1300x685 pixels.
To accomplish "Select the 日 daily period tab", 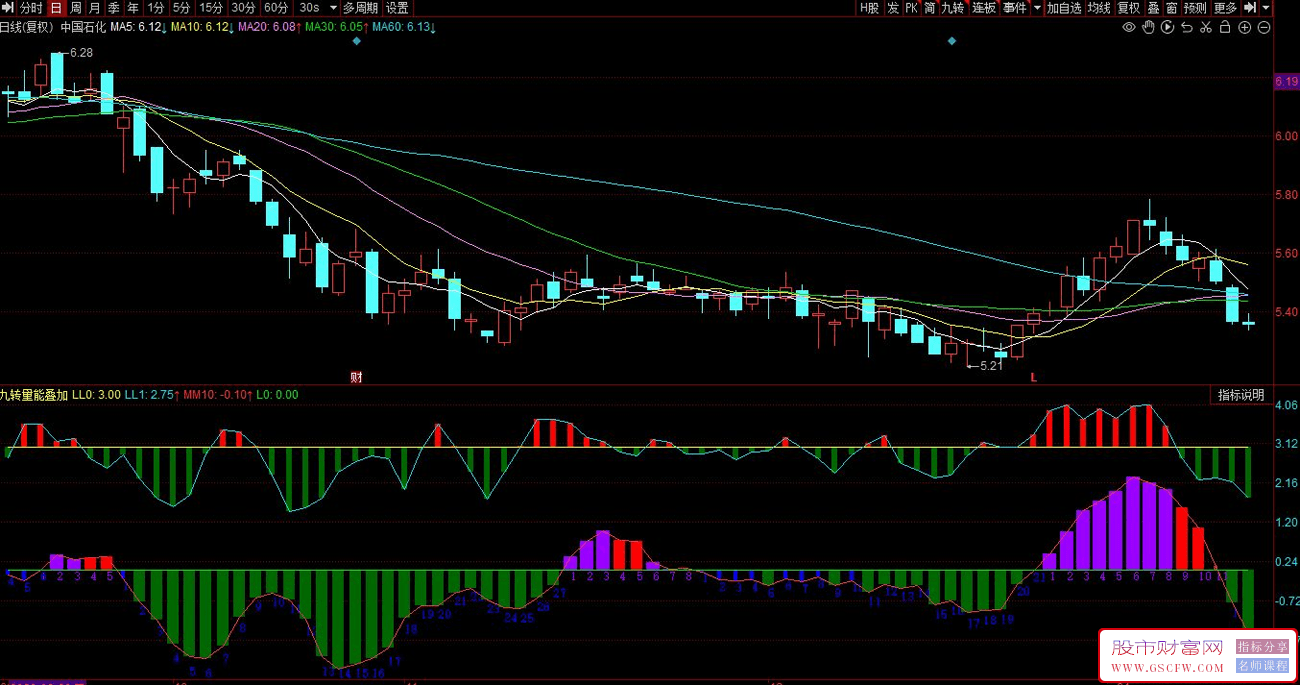I will point(56,7).
